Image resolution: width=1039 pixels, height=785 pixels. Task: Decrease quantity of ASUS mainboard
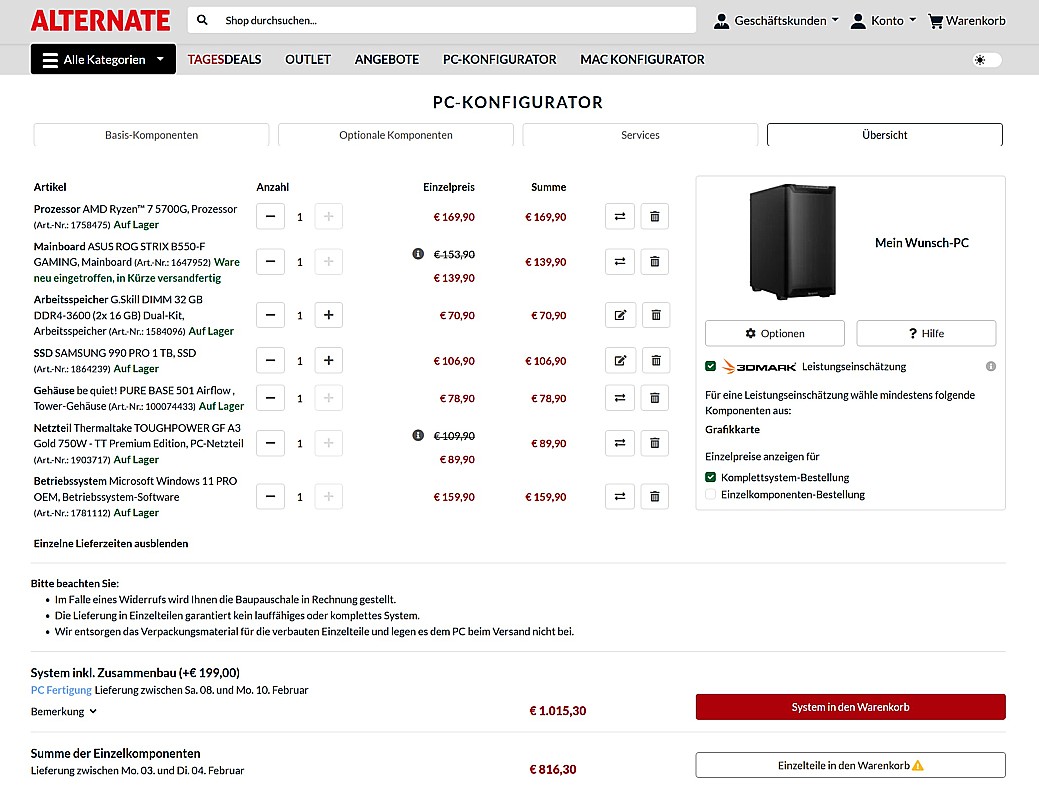click(270, 262)
